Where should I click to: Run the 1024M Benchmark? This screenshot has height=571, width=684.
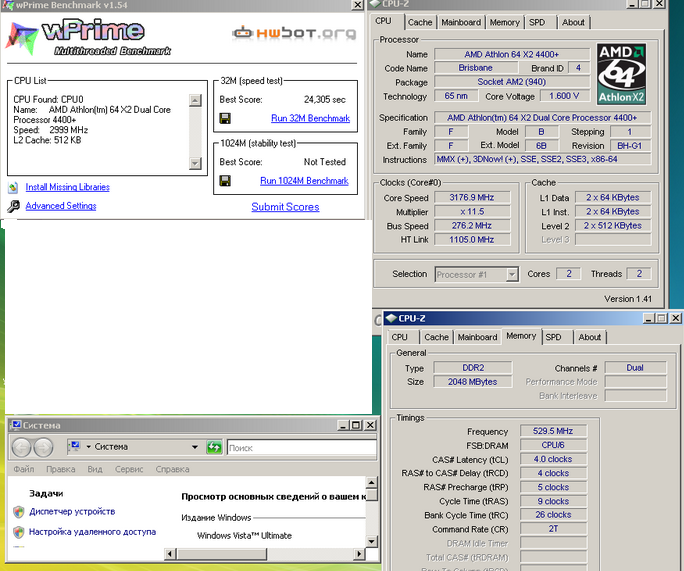[x=304, y=181]
